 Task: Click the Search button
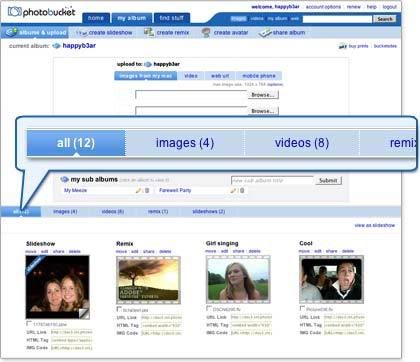(385, 19)
